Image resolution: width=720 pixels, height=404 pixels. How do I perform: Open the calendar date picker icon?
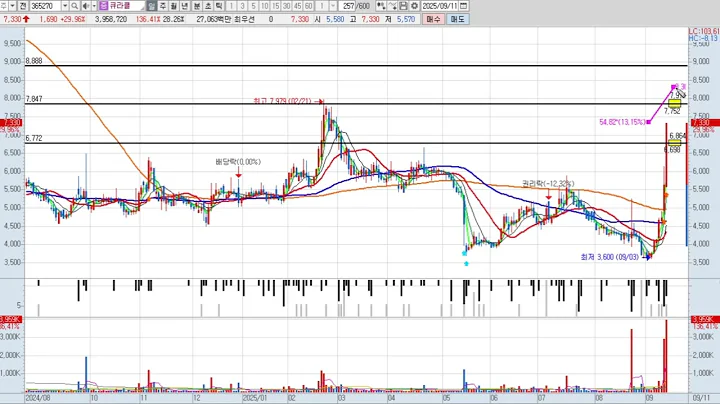(x=464, y=6)
